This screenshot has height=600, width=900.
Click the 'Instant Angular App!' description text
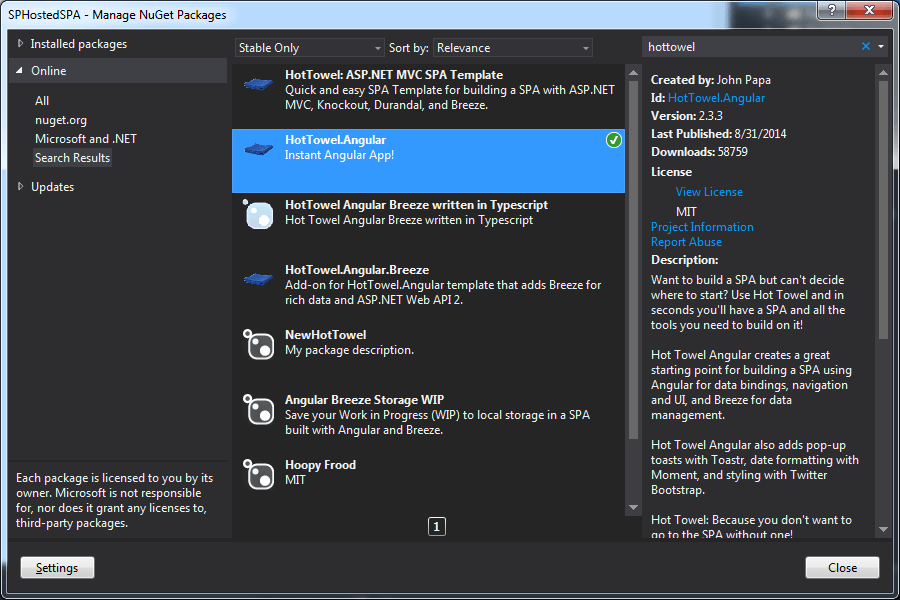[339, 155]
